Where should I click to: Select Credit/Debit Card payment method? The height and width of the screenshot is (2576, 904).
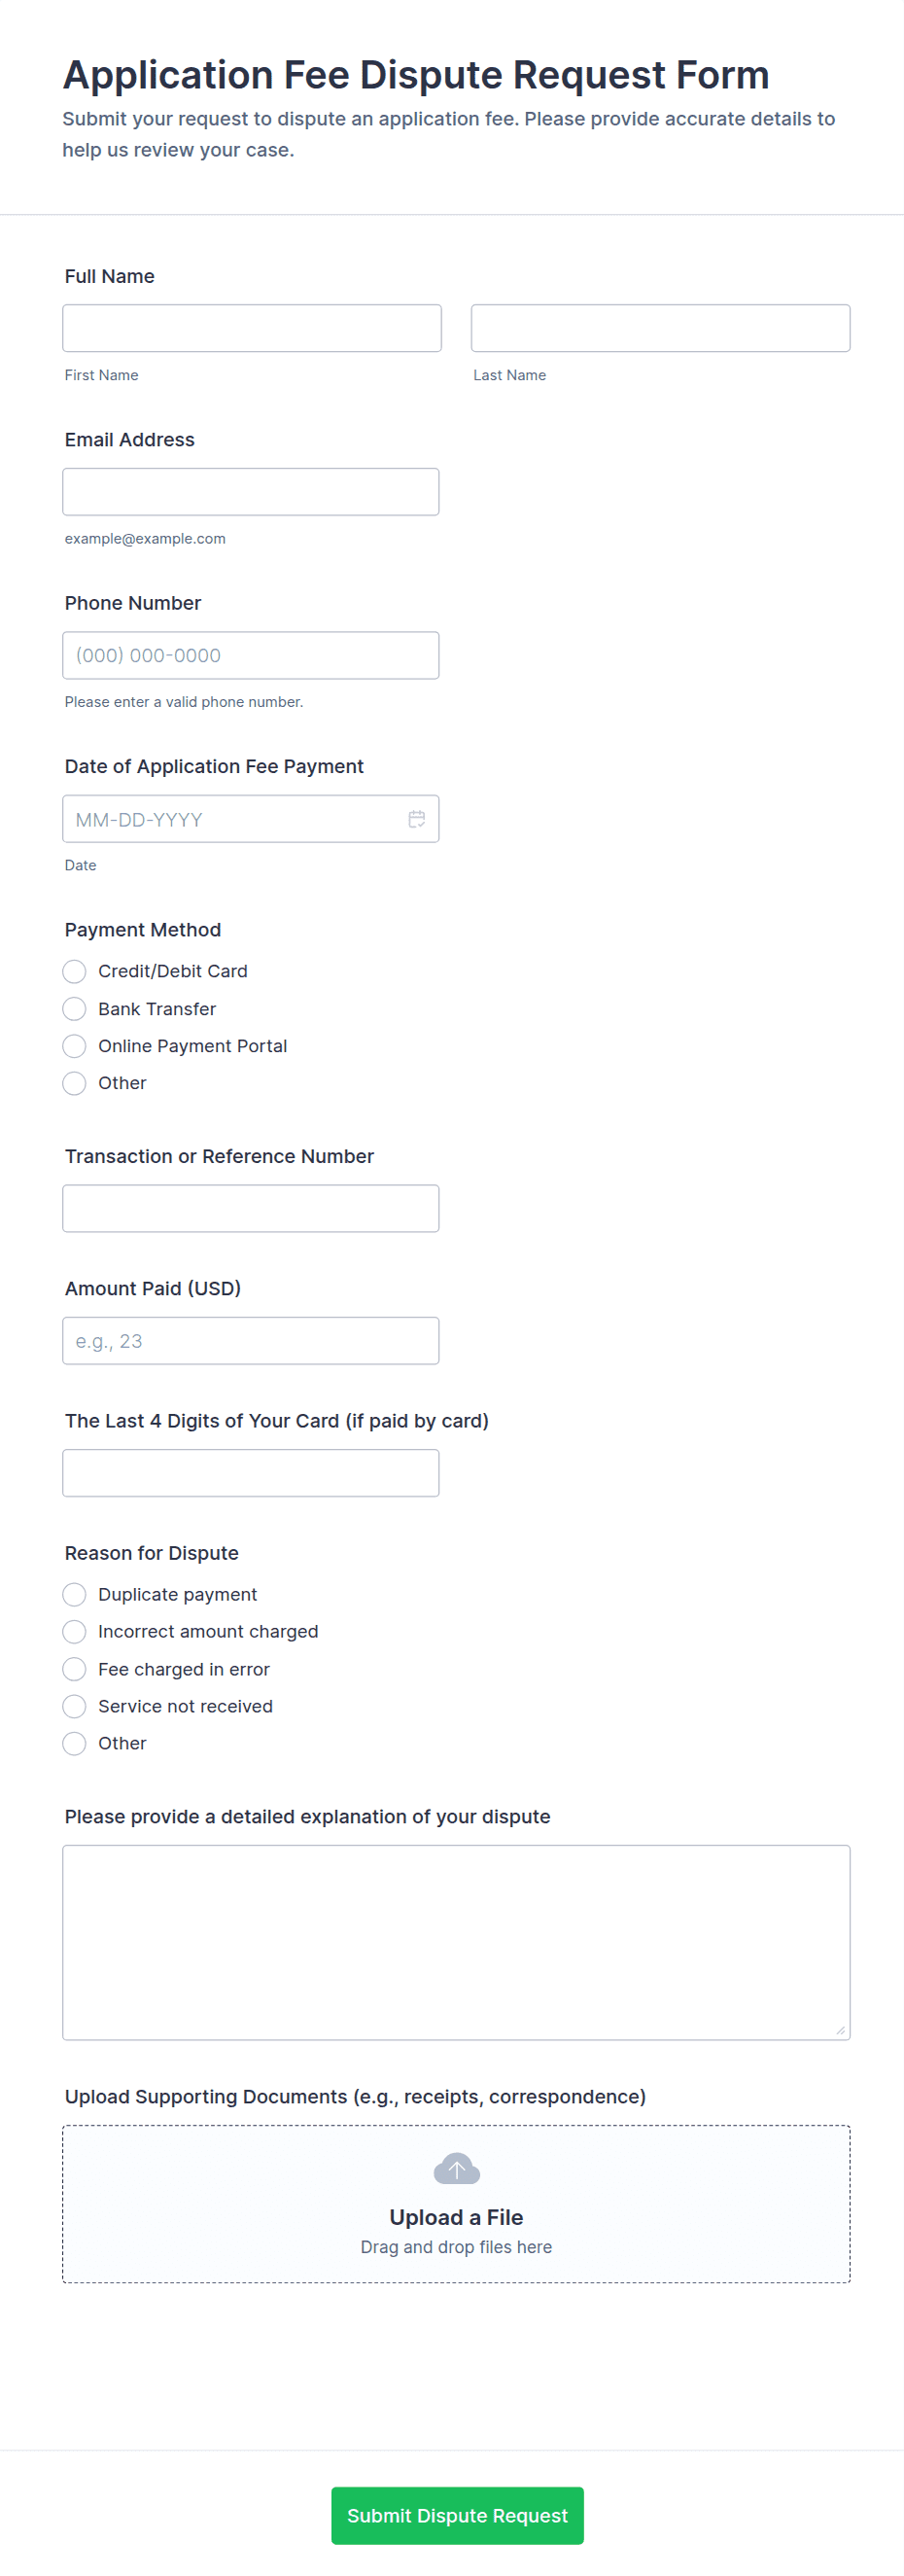point(75,971)
